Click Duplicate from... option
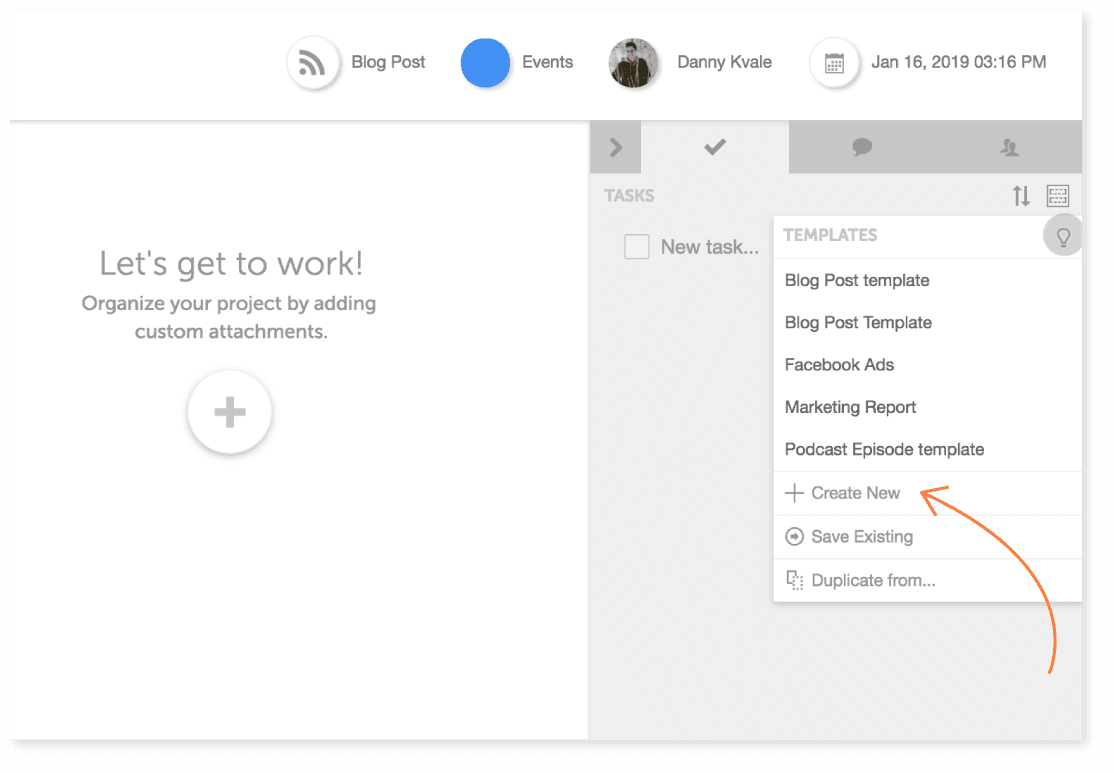Screen dimensions: 1114x773 (927, 580)
